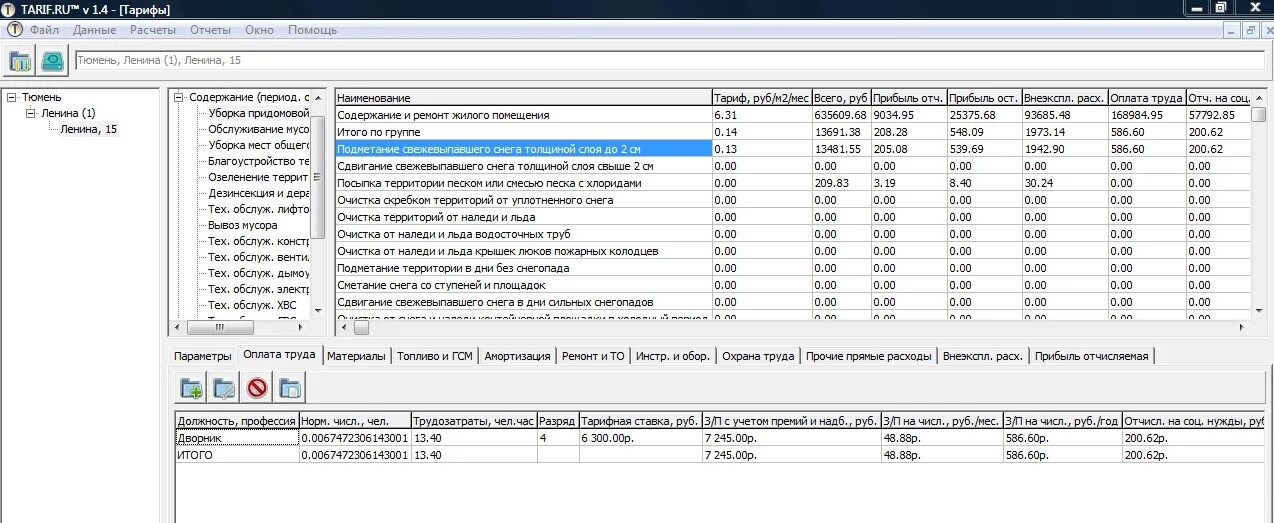Select row Посыпка территории песком
Viewport: 1274px width, 523px height.
(791, 183)
